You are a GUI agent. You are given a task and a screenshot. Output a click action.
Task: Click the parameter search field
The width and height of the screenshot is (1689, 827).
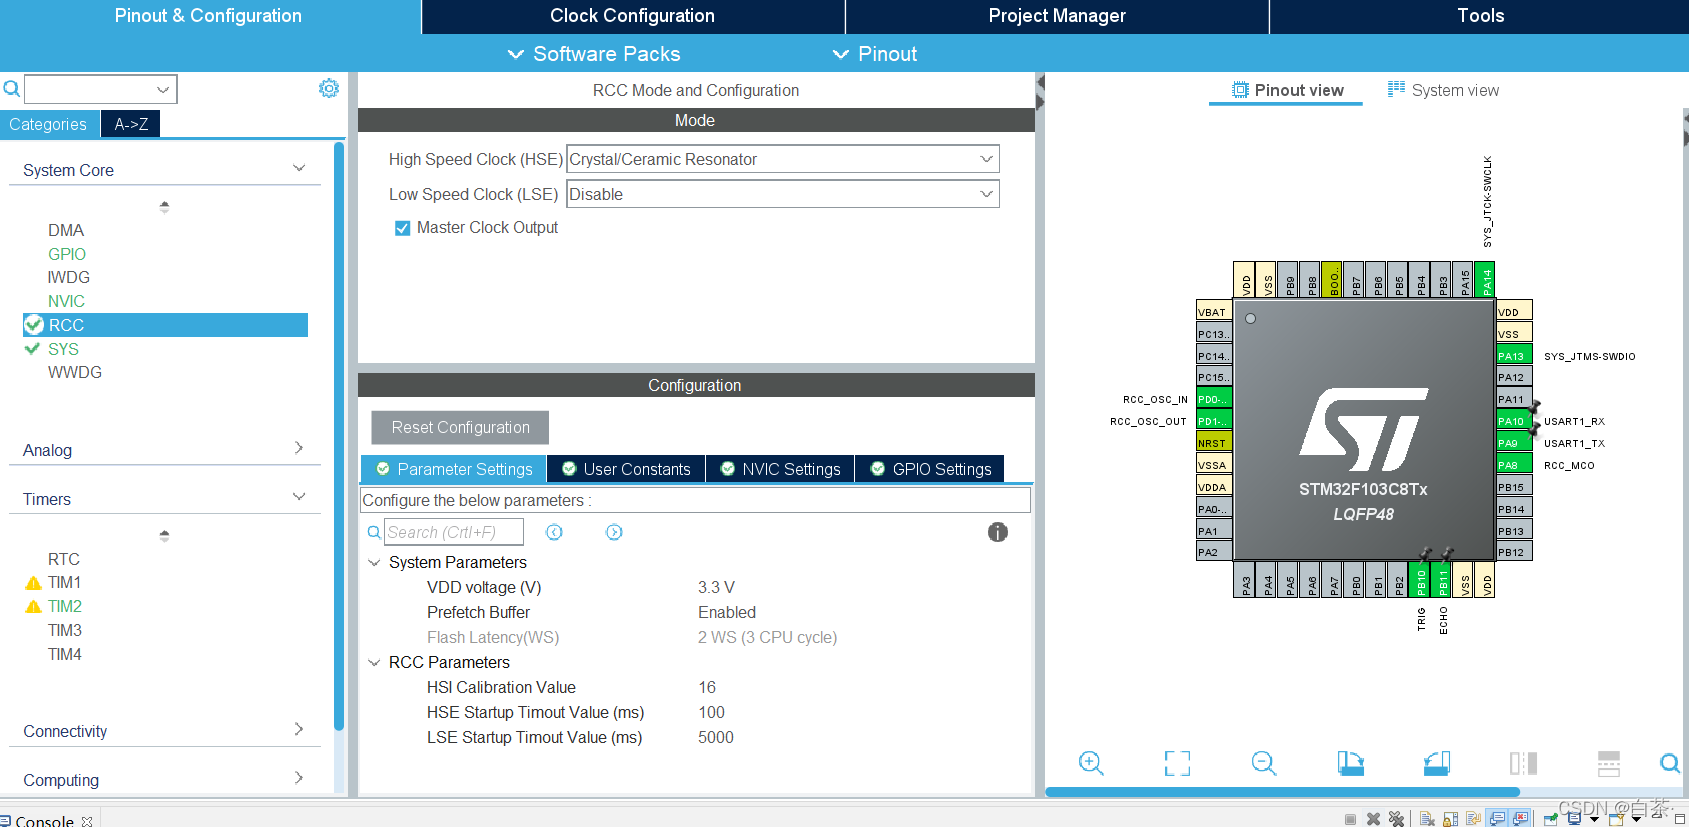(454, 532)
